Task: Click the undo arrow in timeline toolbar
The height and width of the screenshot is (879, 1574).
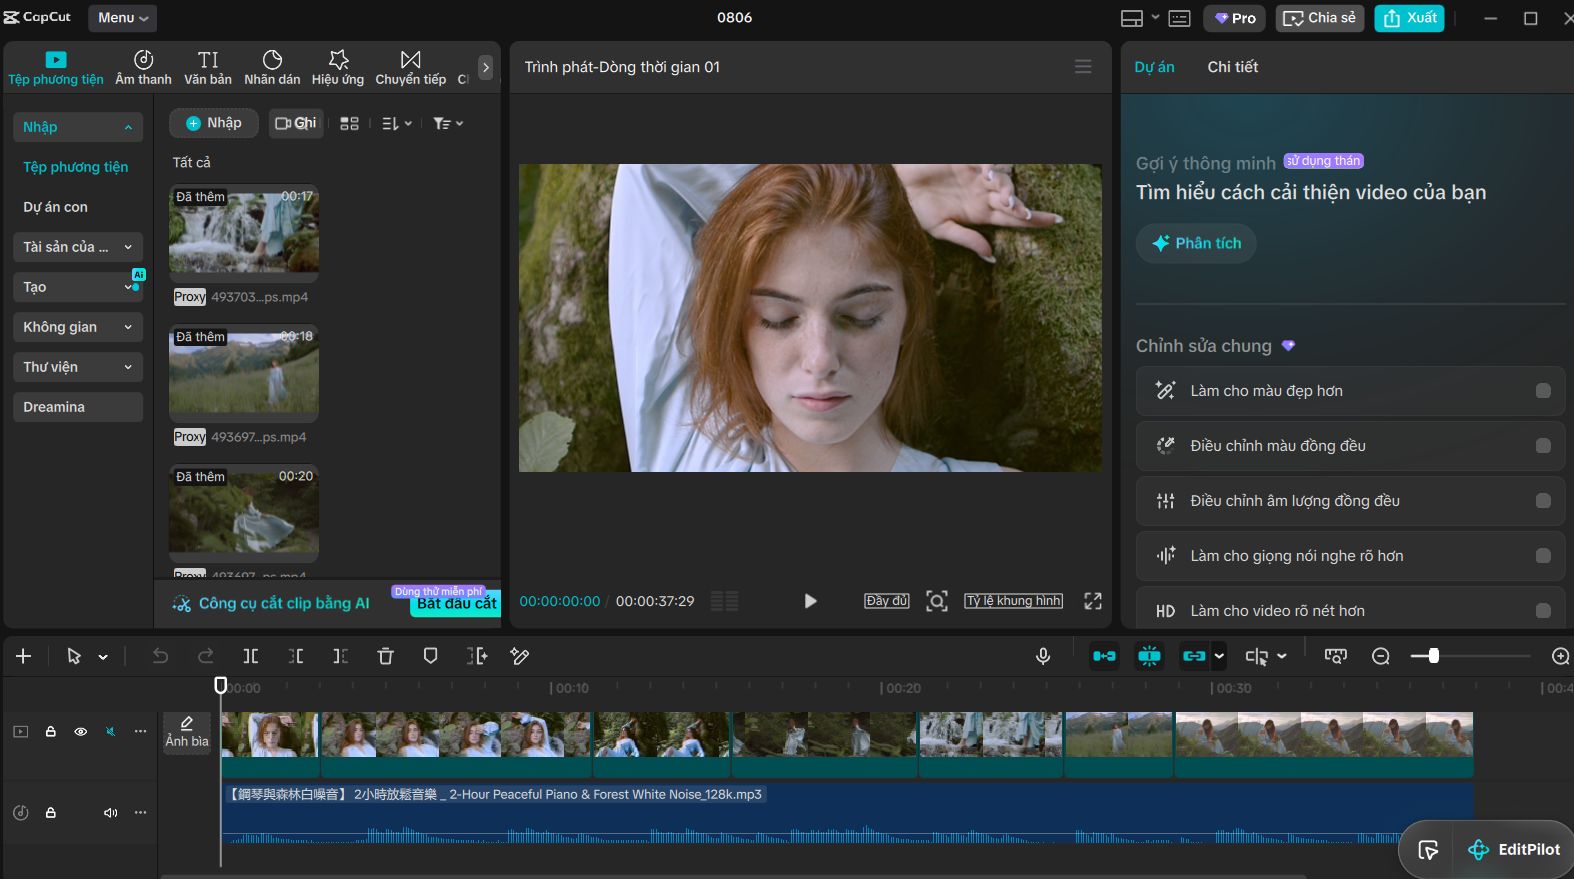Action: click(x=160, y=656)
